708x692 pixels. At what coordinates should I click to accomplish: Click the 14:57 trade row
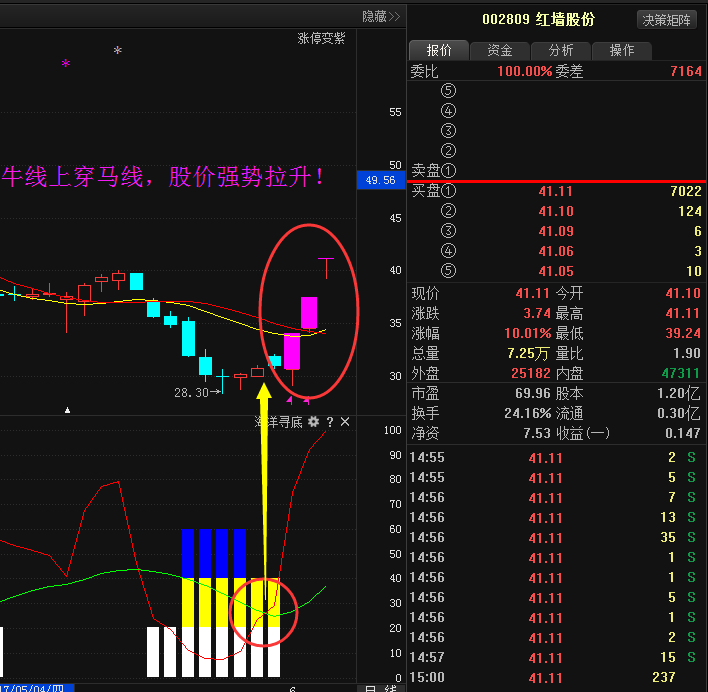click(x=557, y=658)
